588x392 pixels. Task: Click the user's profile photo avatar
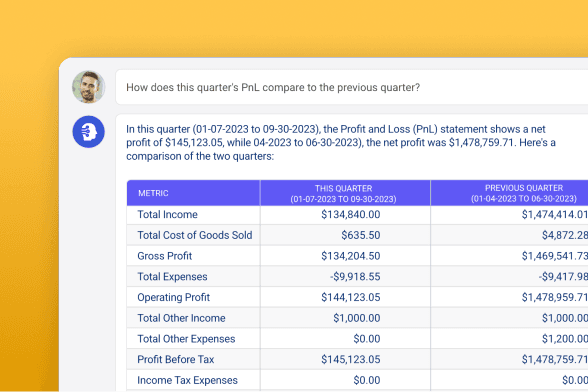(88, 87)
